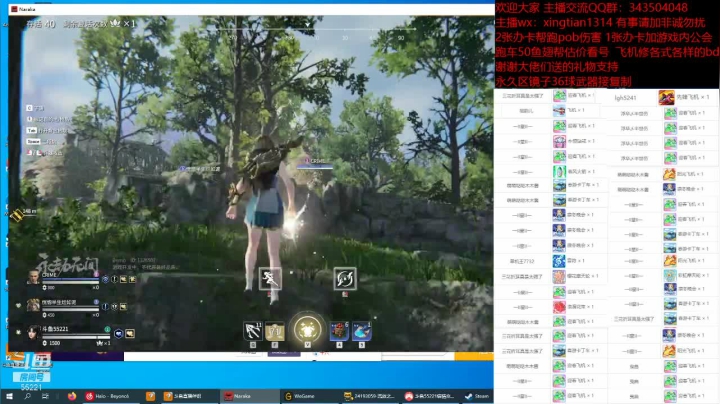Click the 永劫无间 game logo watermark
Image resolution: width=720 pixels, height=404 pixels.
pos(68,263)
